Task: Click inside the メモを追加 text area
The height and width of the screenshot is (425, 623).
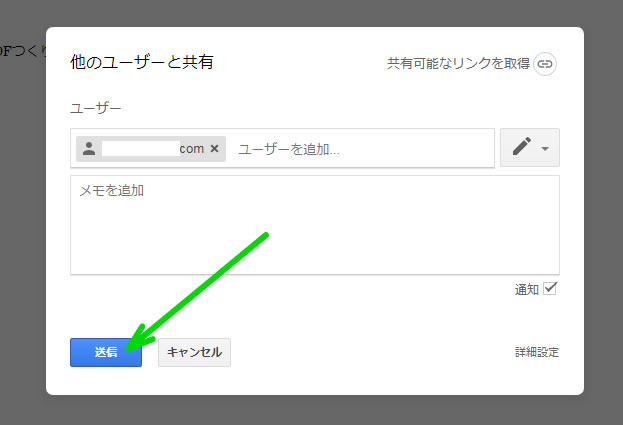Action: click(314, 225)
